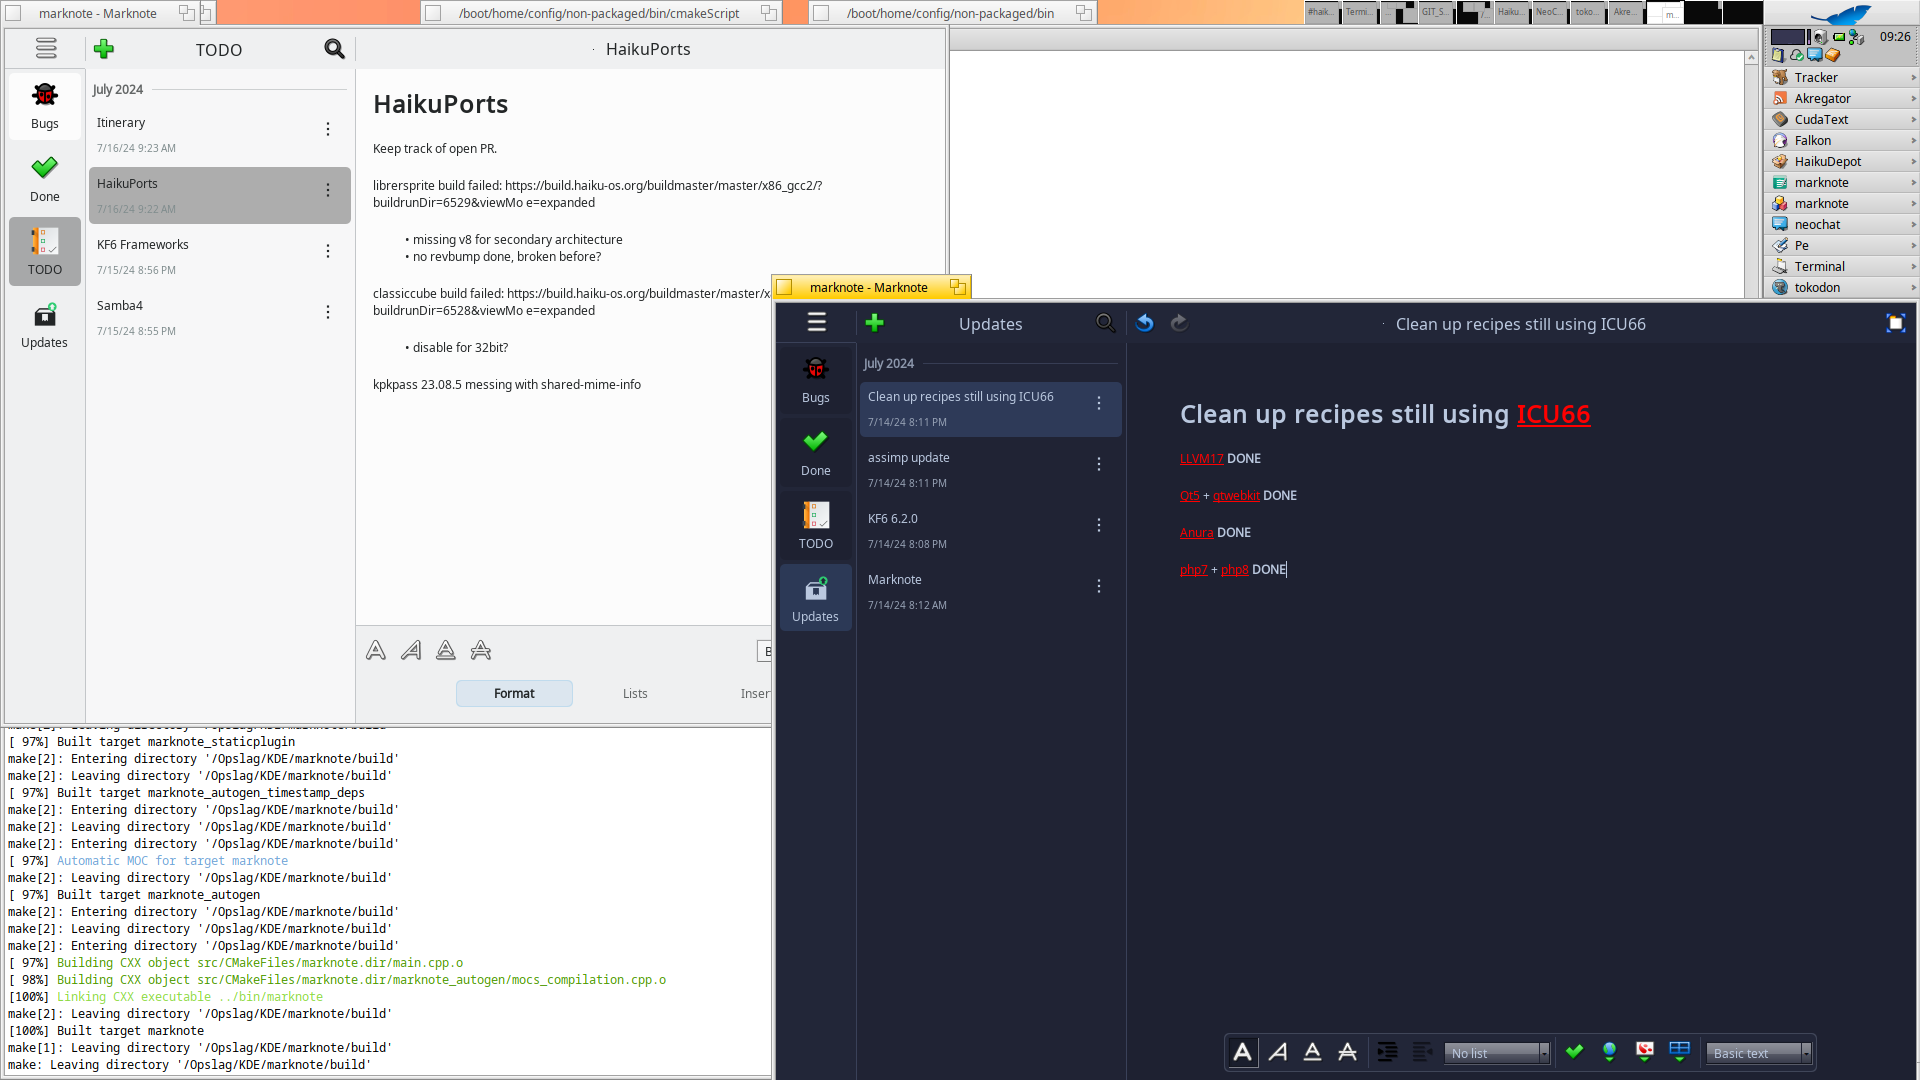The height and width of the screenshot is (1080, 1920).
Task: Insert checkbox via green checkmark icon
Action: [x=1575, y=1052]
